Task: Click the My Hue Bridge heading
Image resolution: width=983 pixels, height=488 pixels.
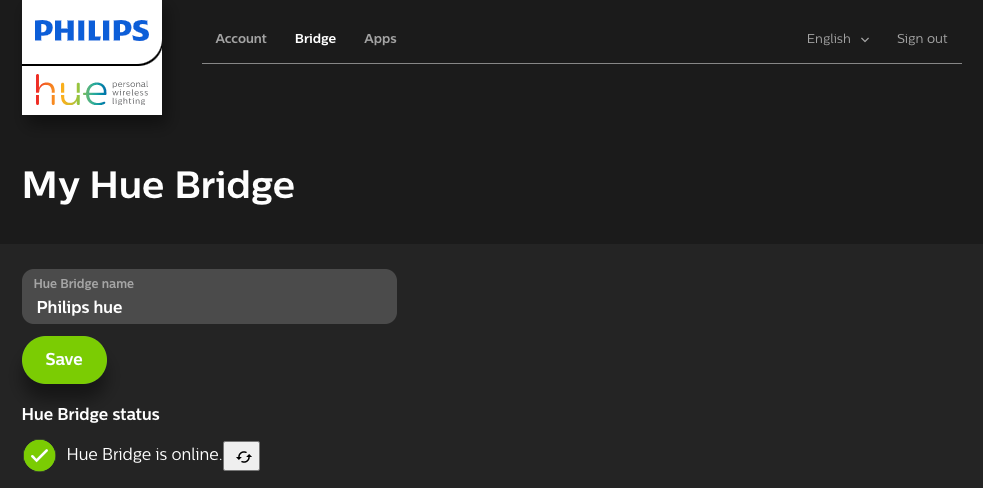Action: pyautogui.click(x=158, y=186)
